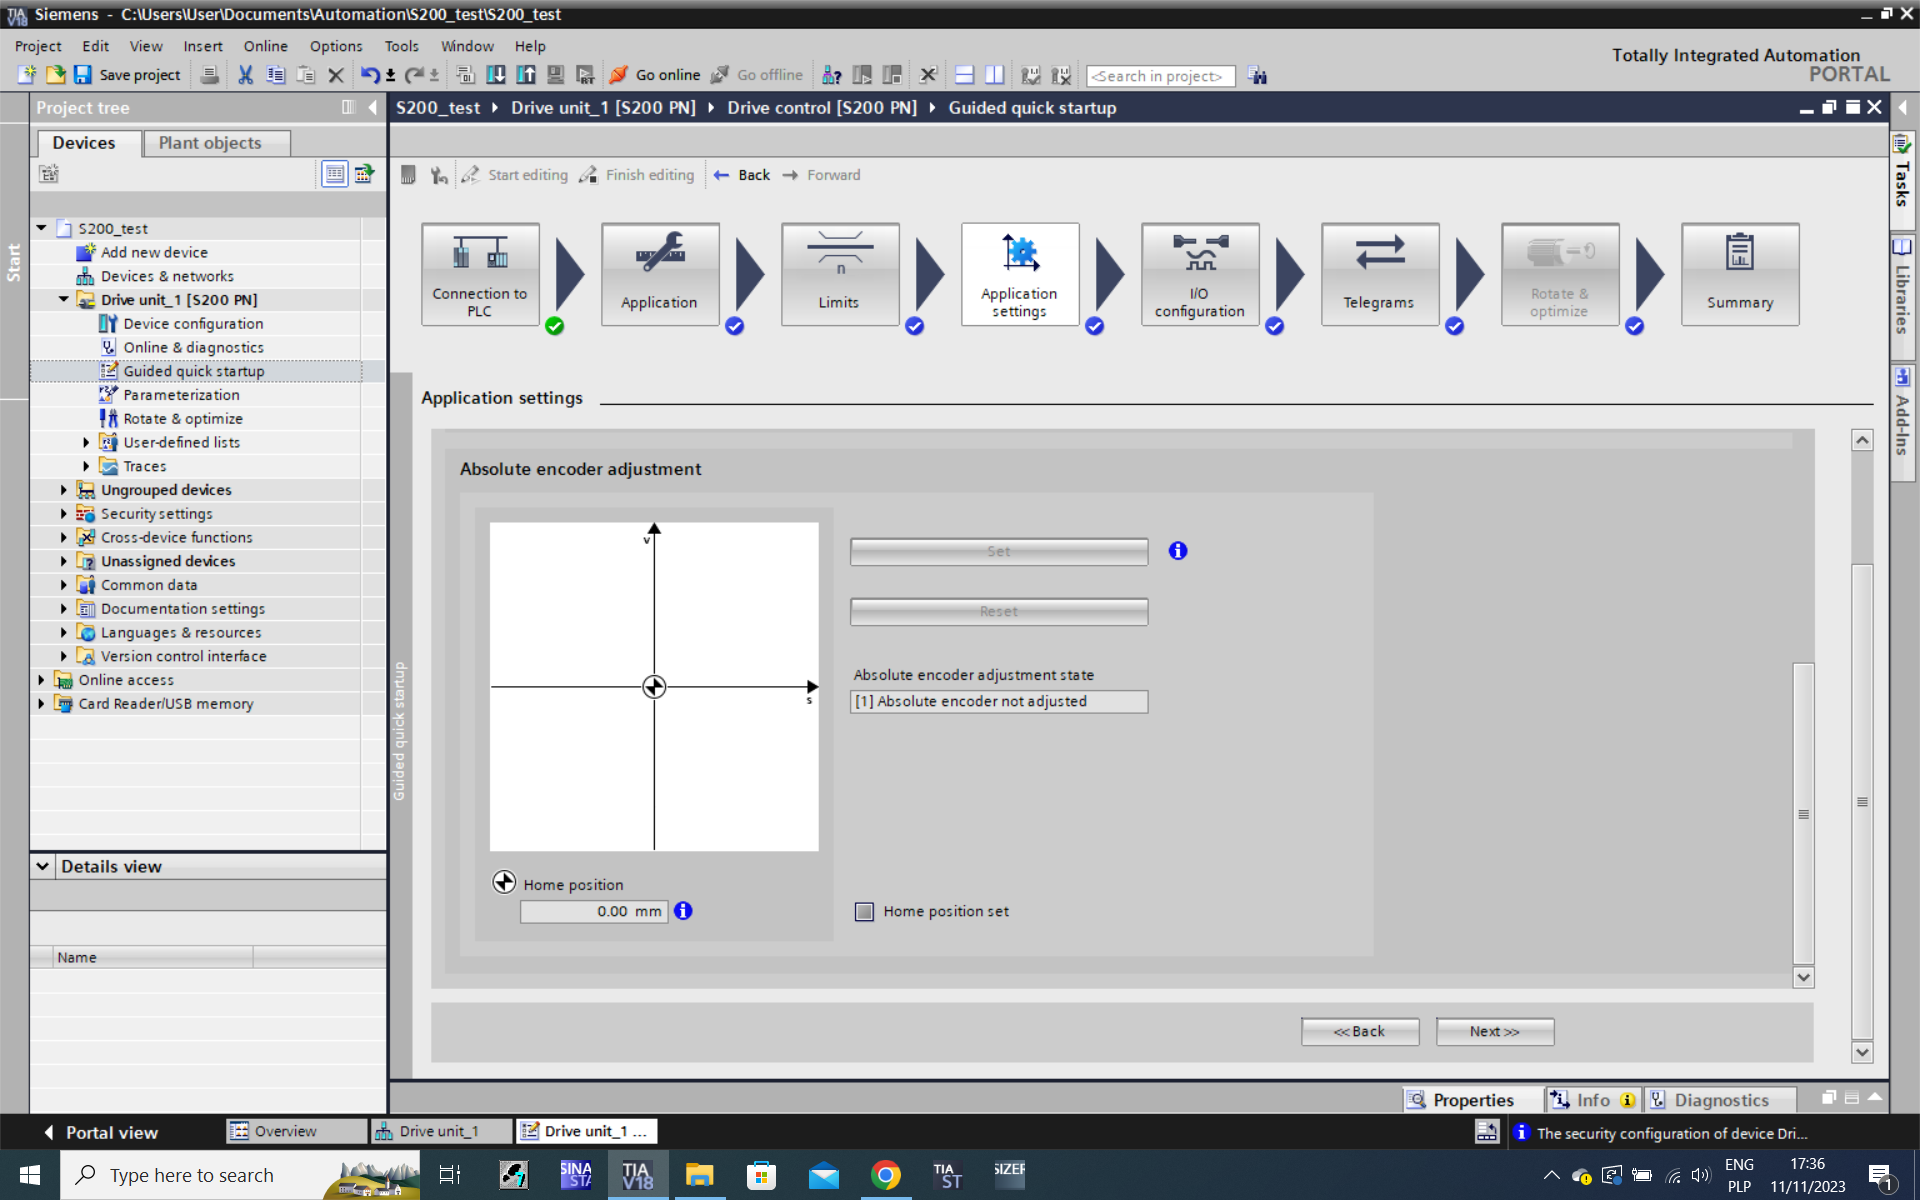Switch to the Plant objects tab
Screen dimensions: 1920x1200
coord(210,143)
